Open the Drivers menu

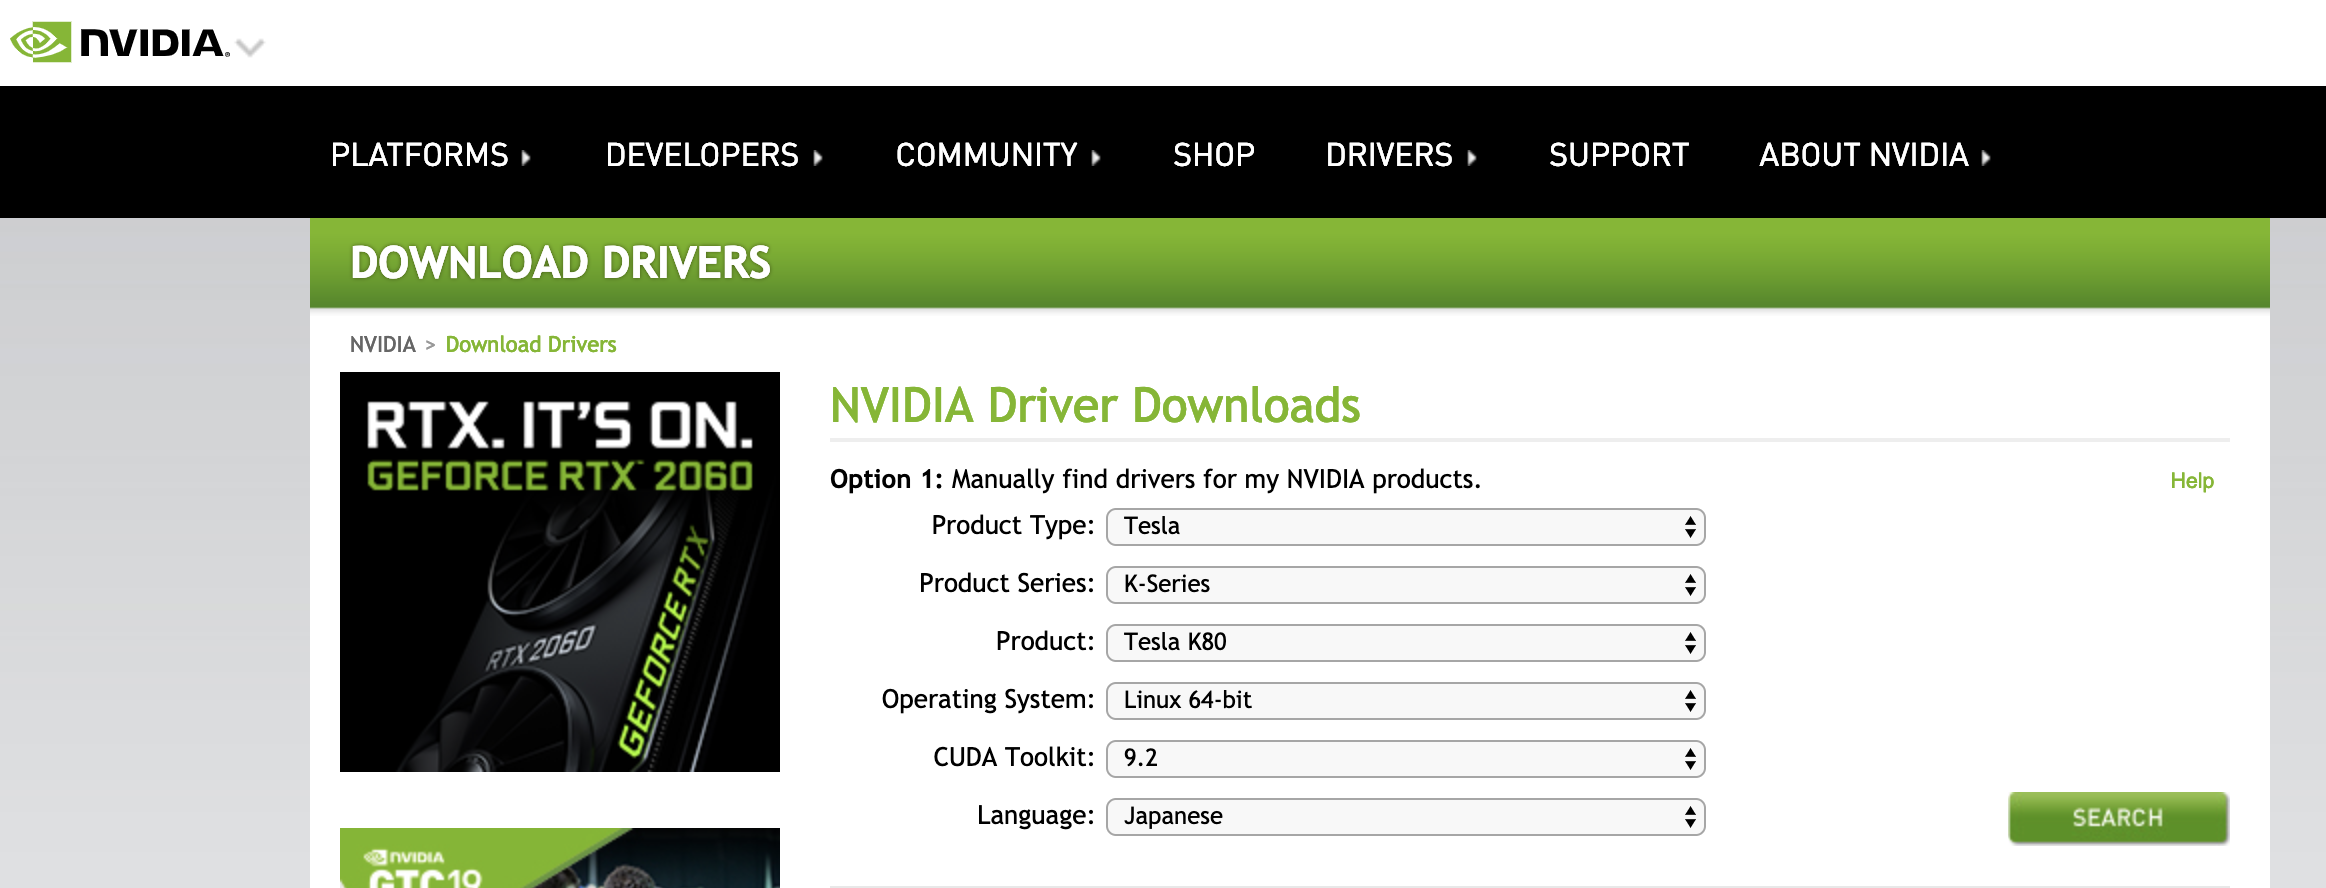click(x=1401, y=155)
